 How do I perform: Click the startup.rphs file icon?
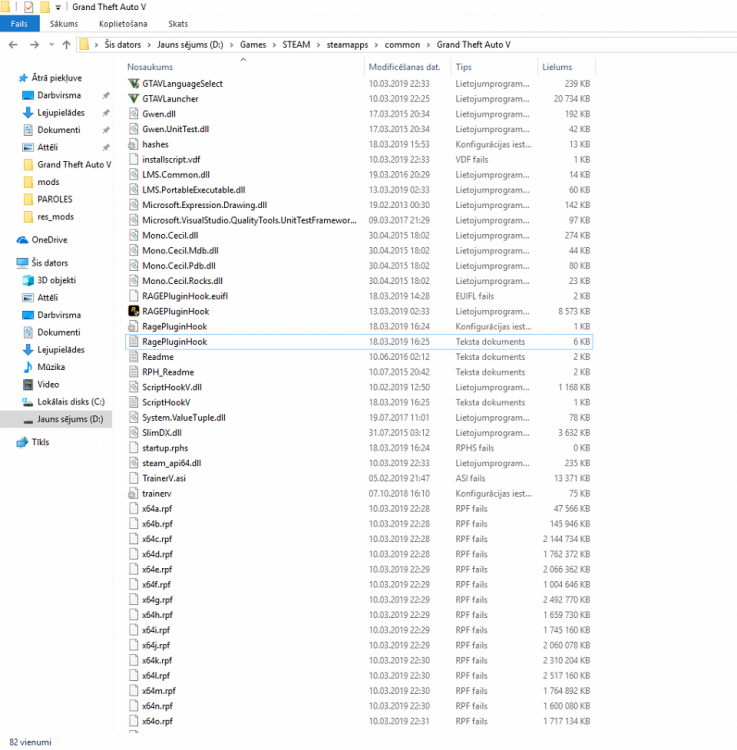pyautogui.click(x=134, y=448)
